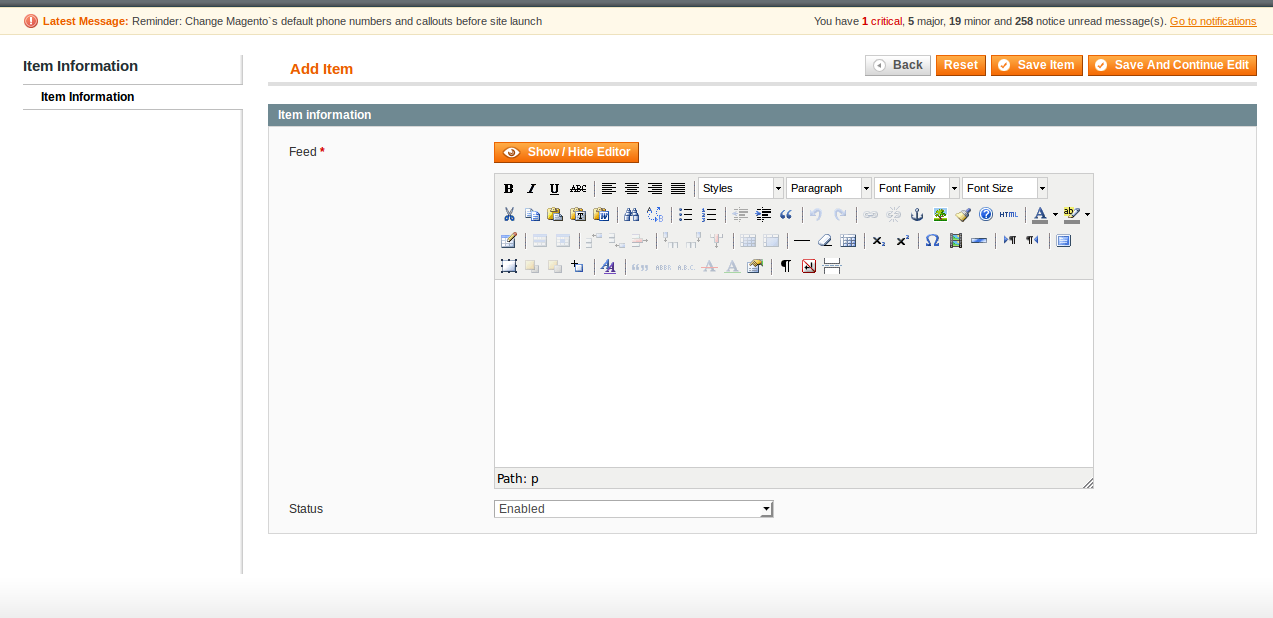Apply blockquote formatting
This screenshot has width=1273, height=618.
(x=786, y=214)
